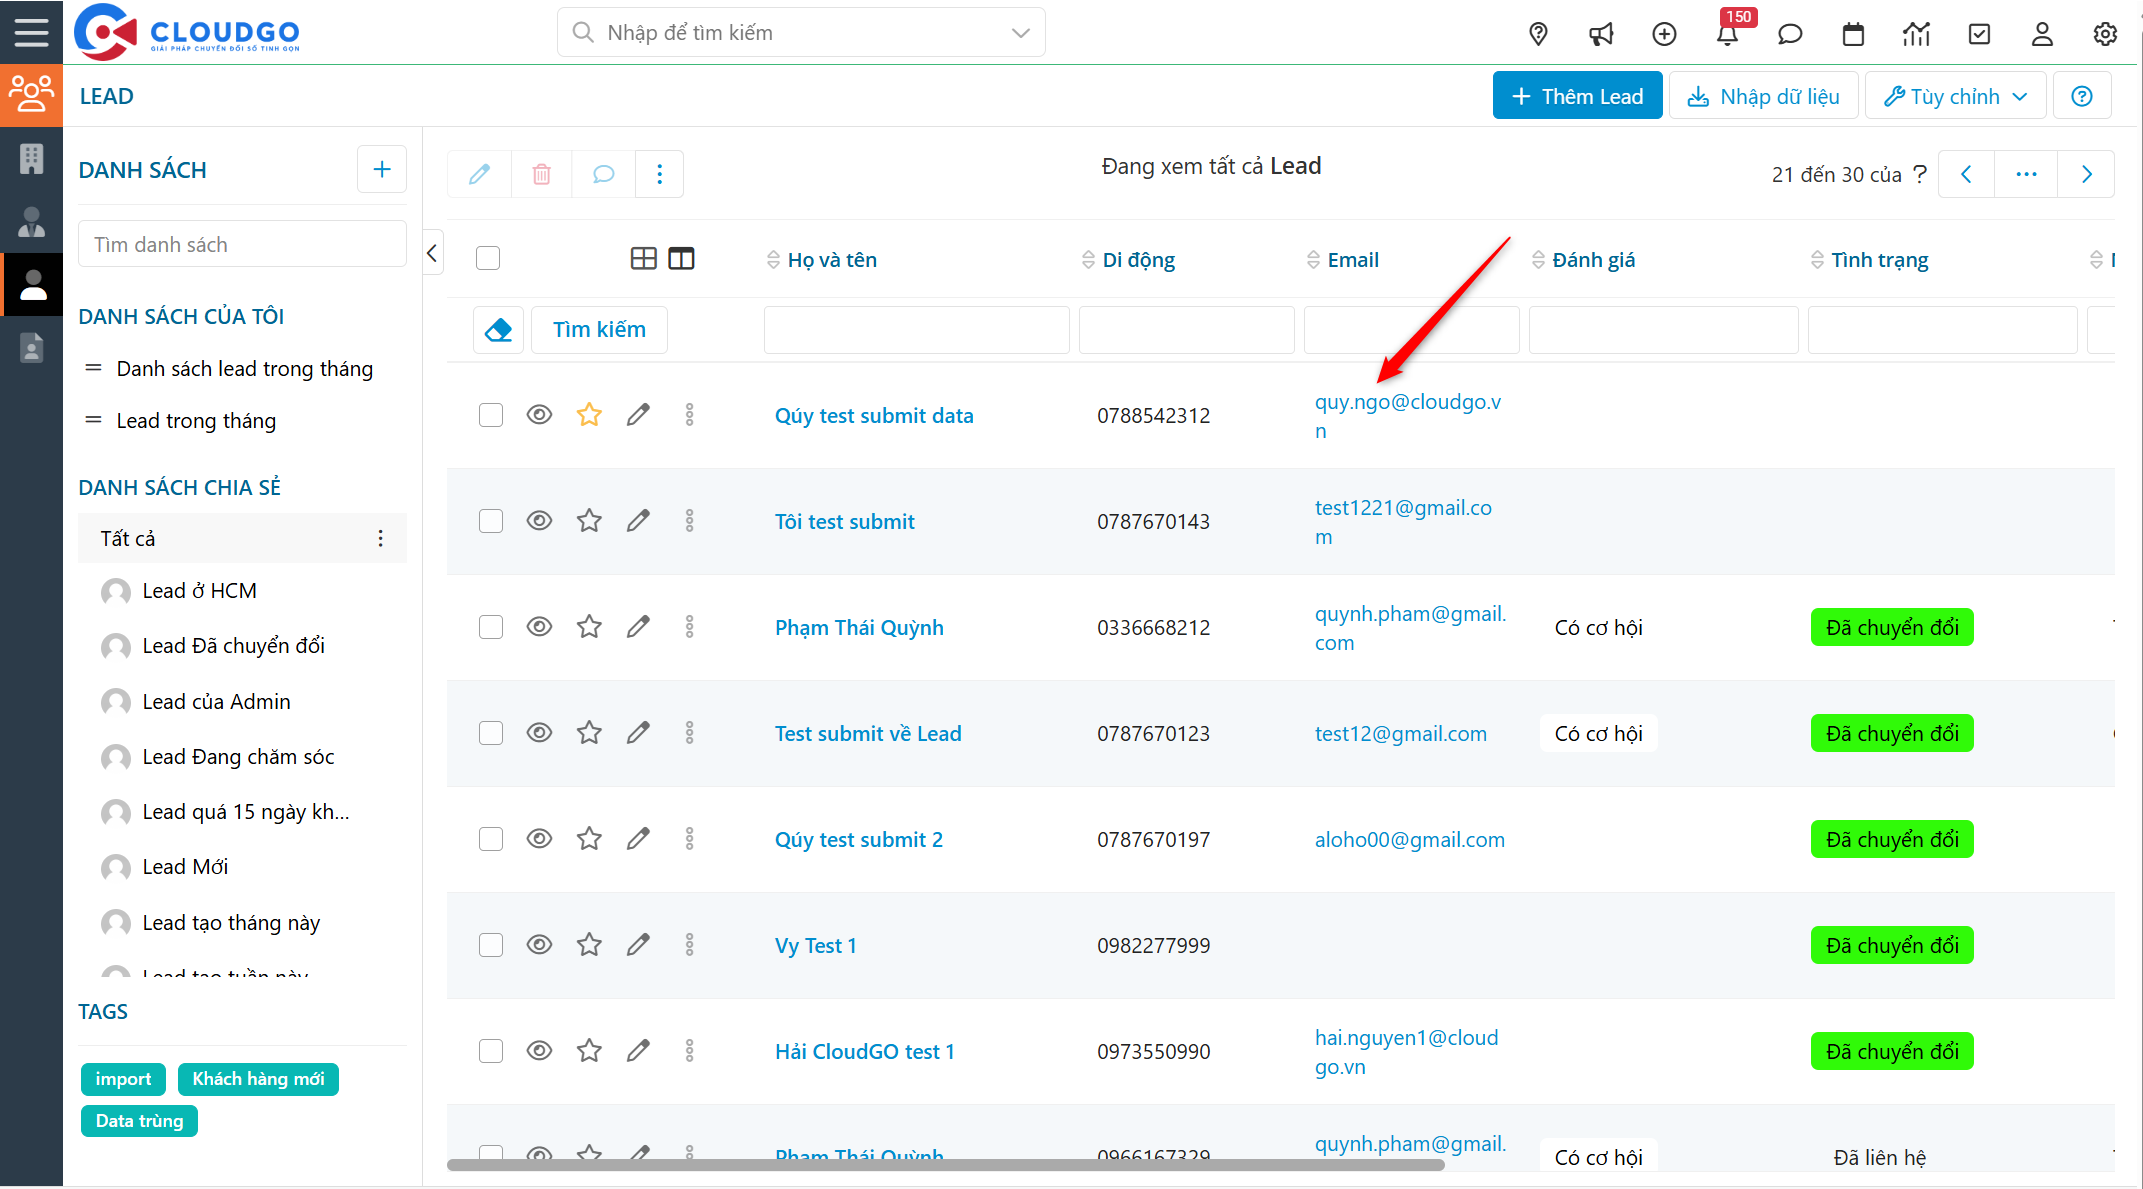The image size is (2143, 1189).
Task: Click the trash delete icon in toolbar
Action: (x=541, y=174)
